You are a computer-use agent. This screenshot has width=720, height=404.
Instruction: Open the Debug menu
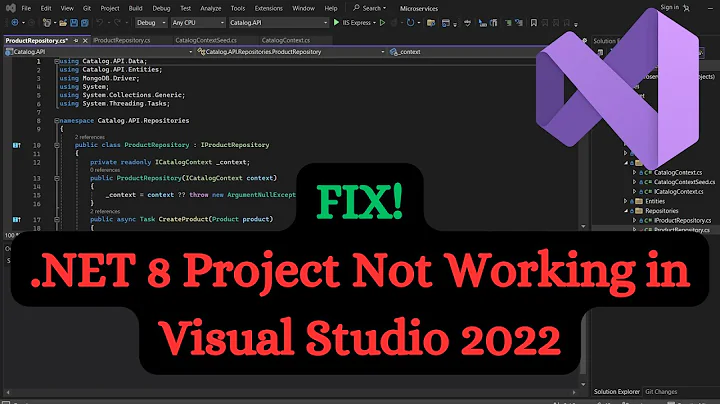[x=161, y=8]
